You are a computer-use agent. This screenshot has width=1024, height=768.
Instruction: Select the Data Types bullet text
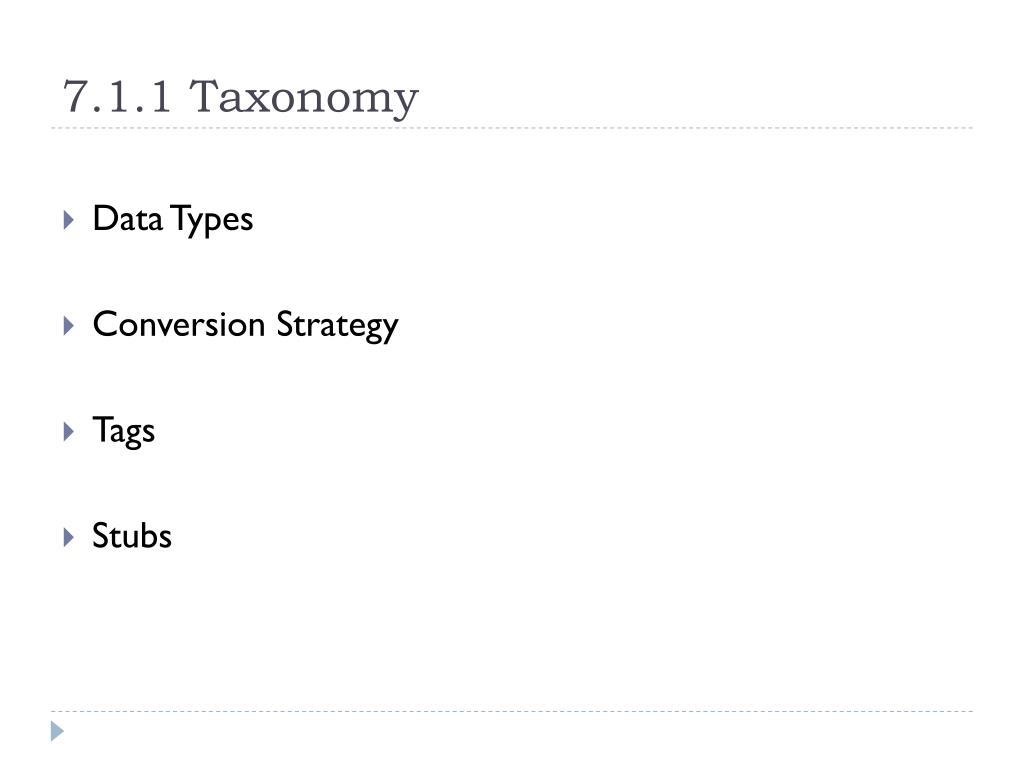click(172, 220)
